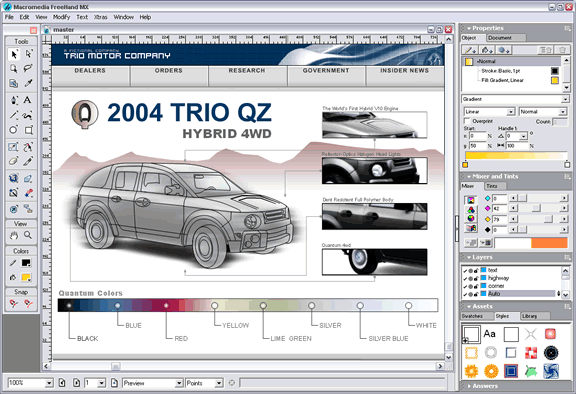Switch to the Tints tab
Viewport: 576px width, 394px height.
[494, 186]
